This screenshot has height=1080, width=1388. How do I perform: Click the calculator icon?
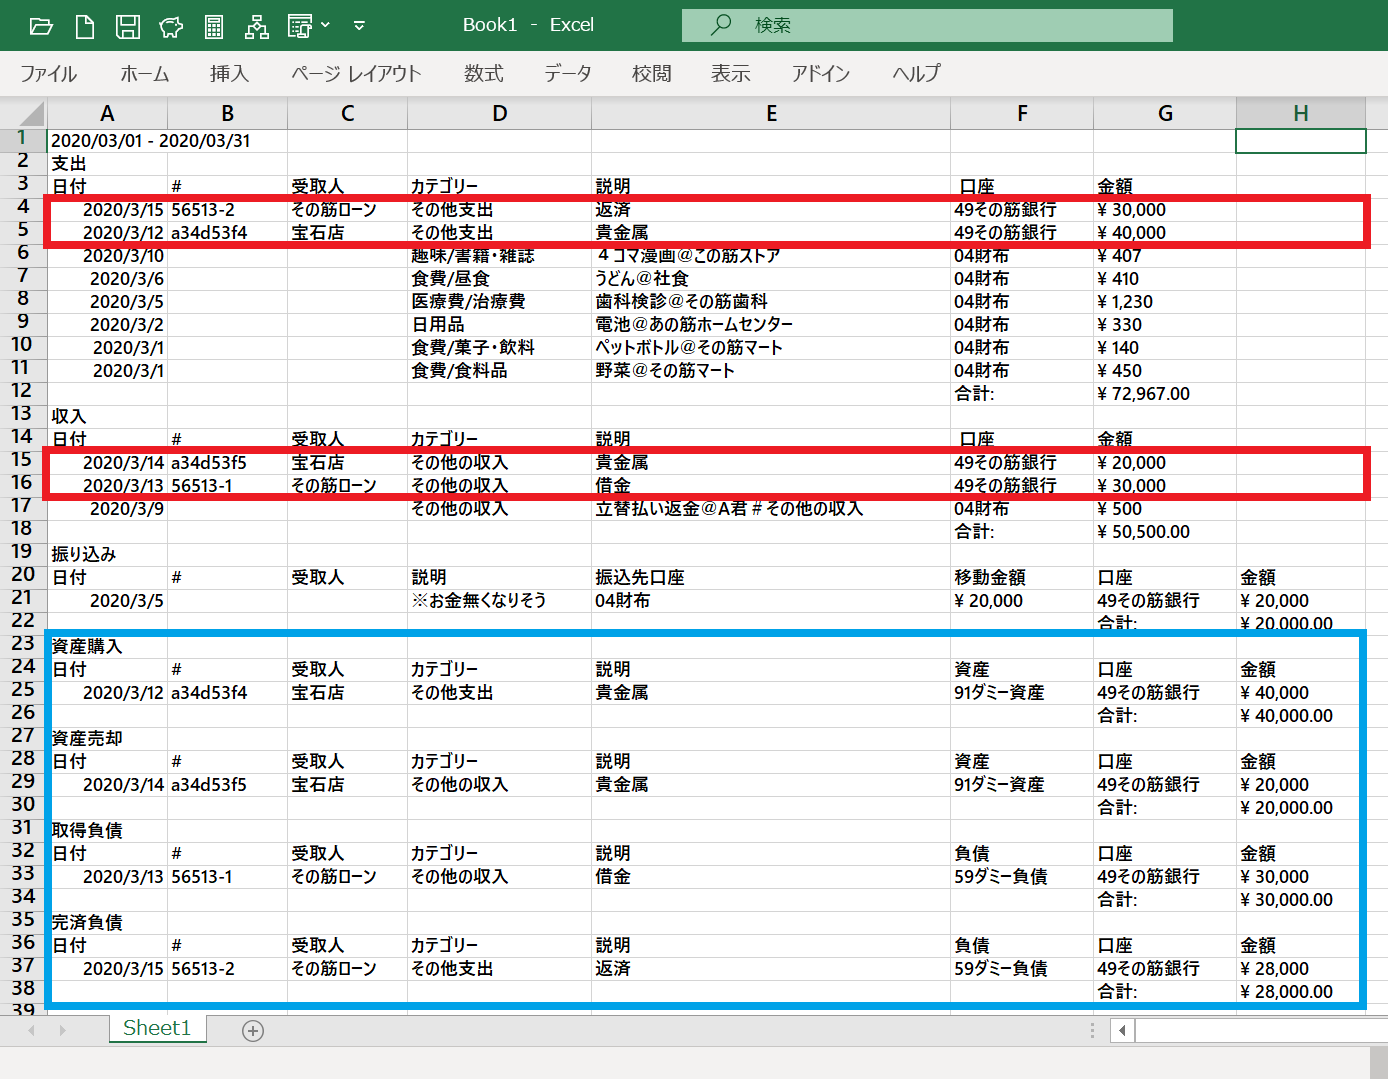coord(214,26)
